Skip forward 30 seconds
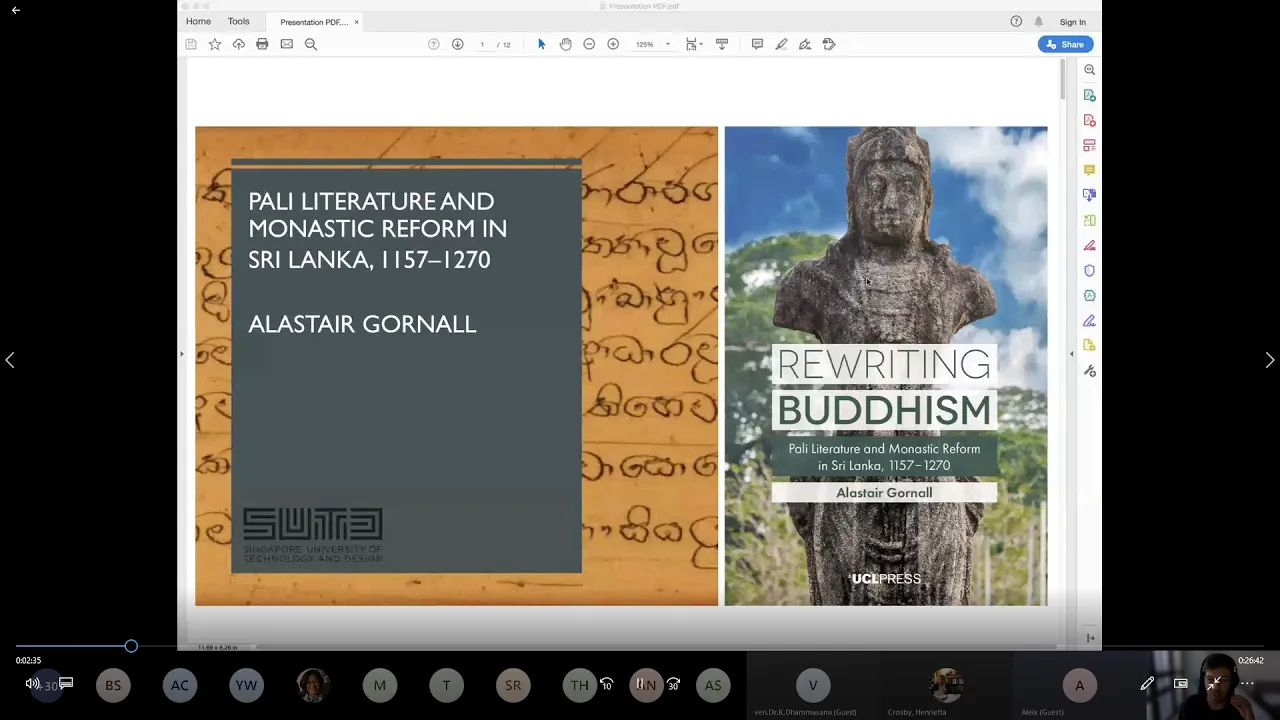Image resolution: width=1280 pixels, height=720 pixels. pyautogui.click(x=673, y=684)
